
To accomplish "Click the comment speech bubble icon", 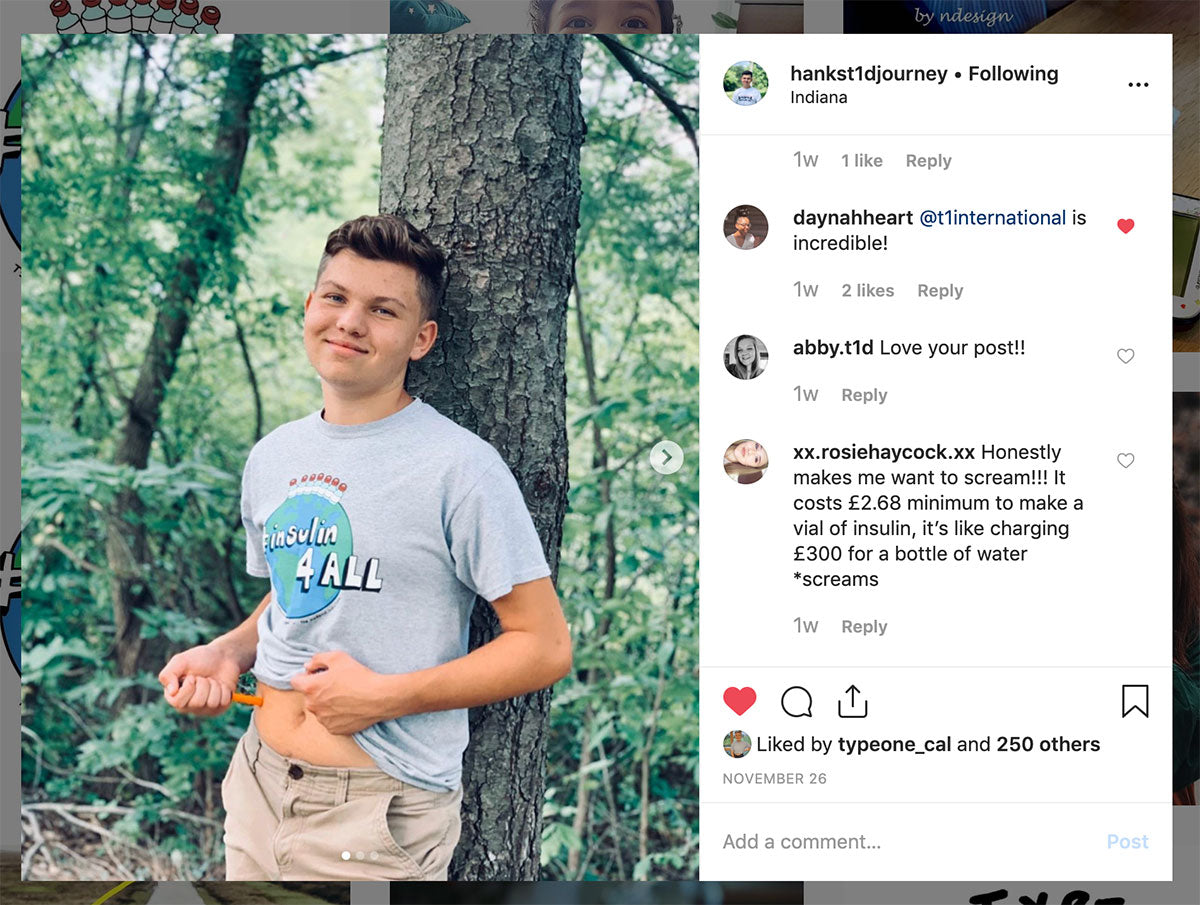I will 796,701.
